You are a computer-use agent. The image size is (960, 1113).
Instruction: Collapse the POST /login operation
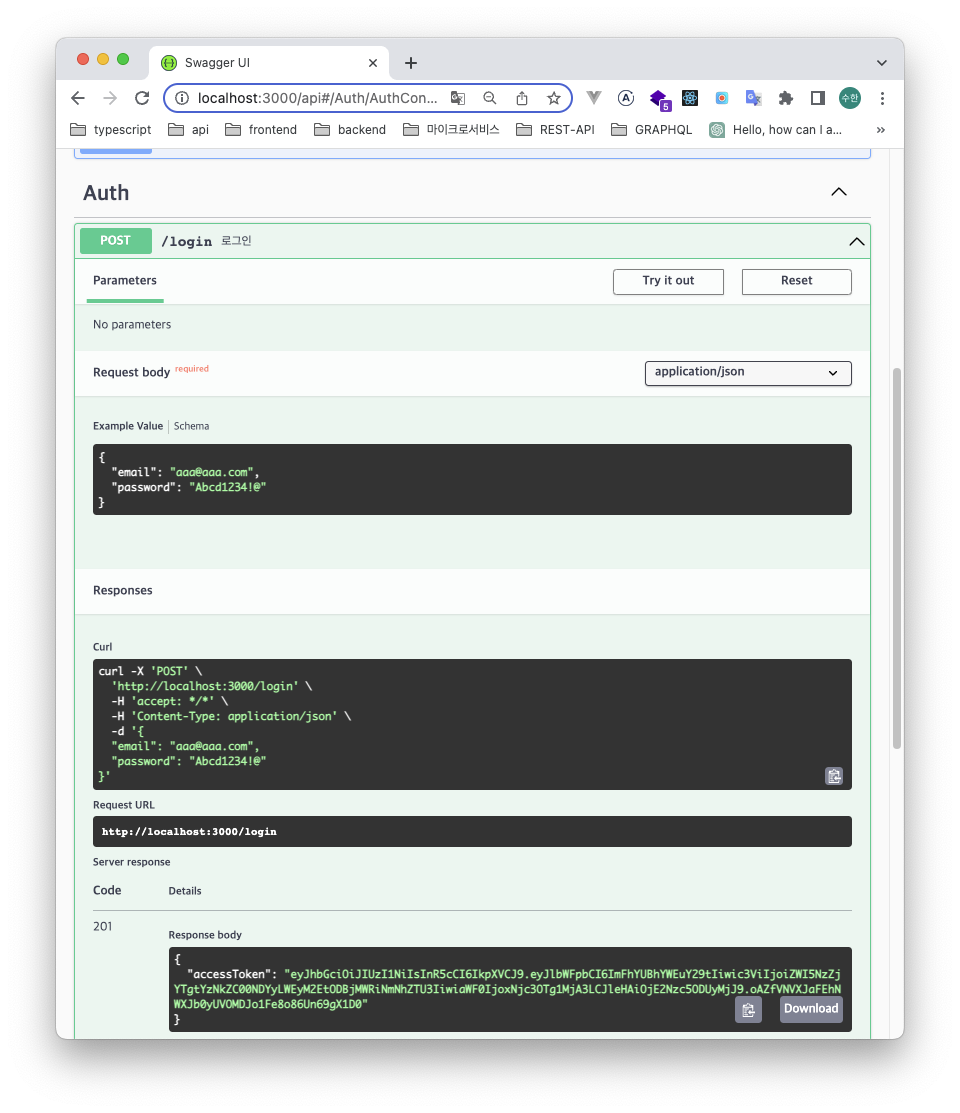[x=856, y=241]
